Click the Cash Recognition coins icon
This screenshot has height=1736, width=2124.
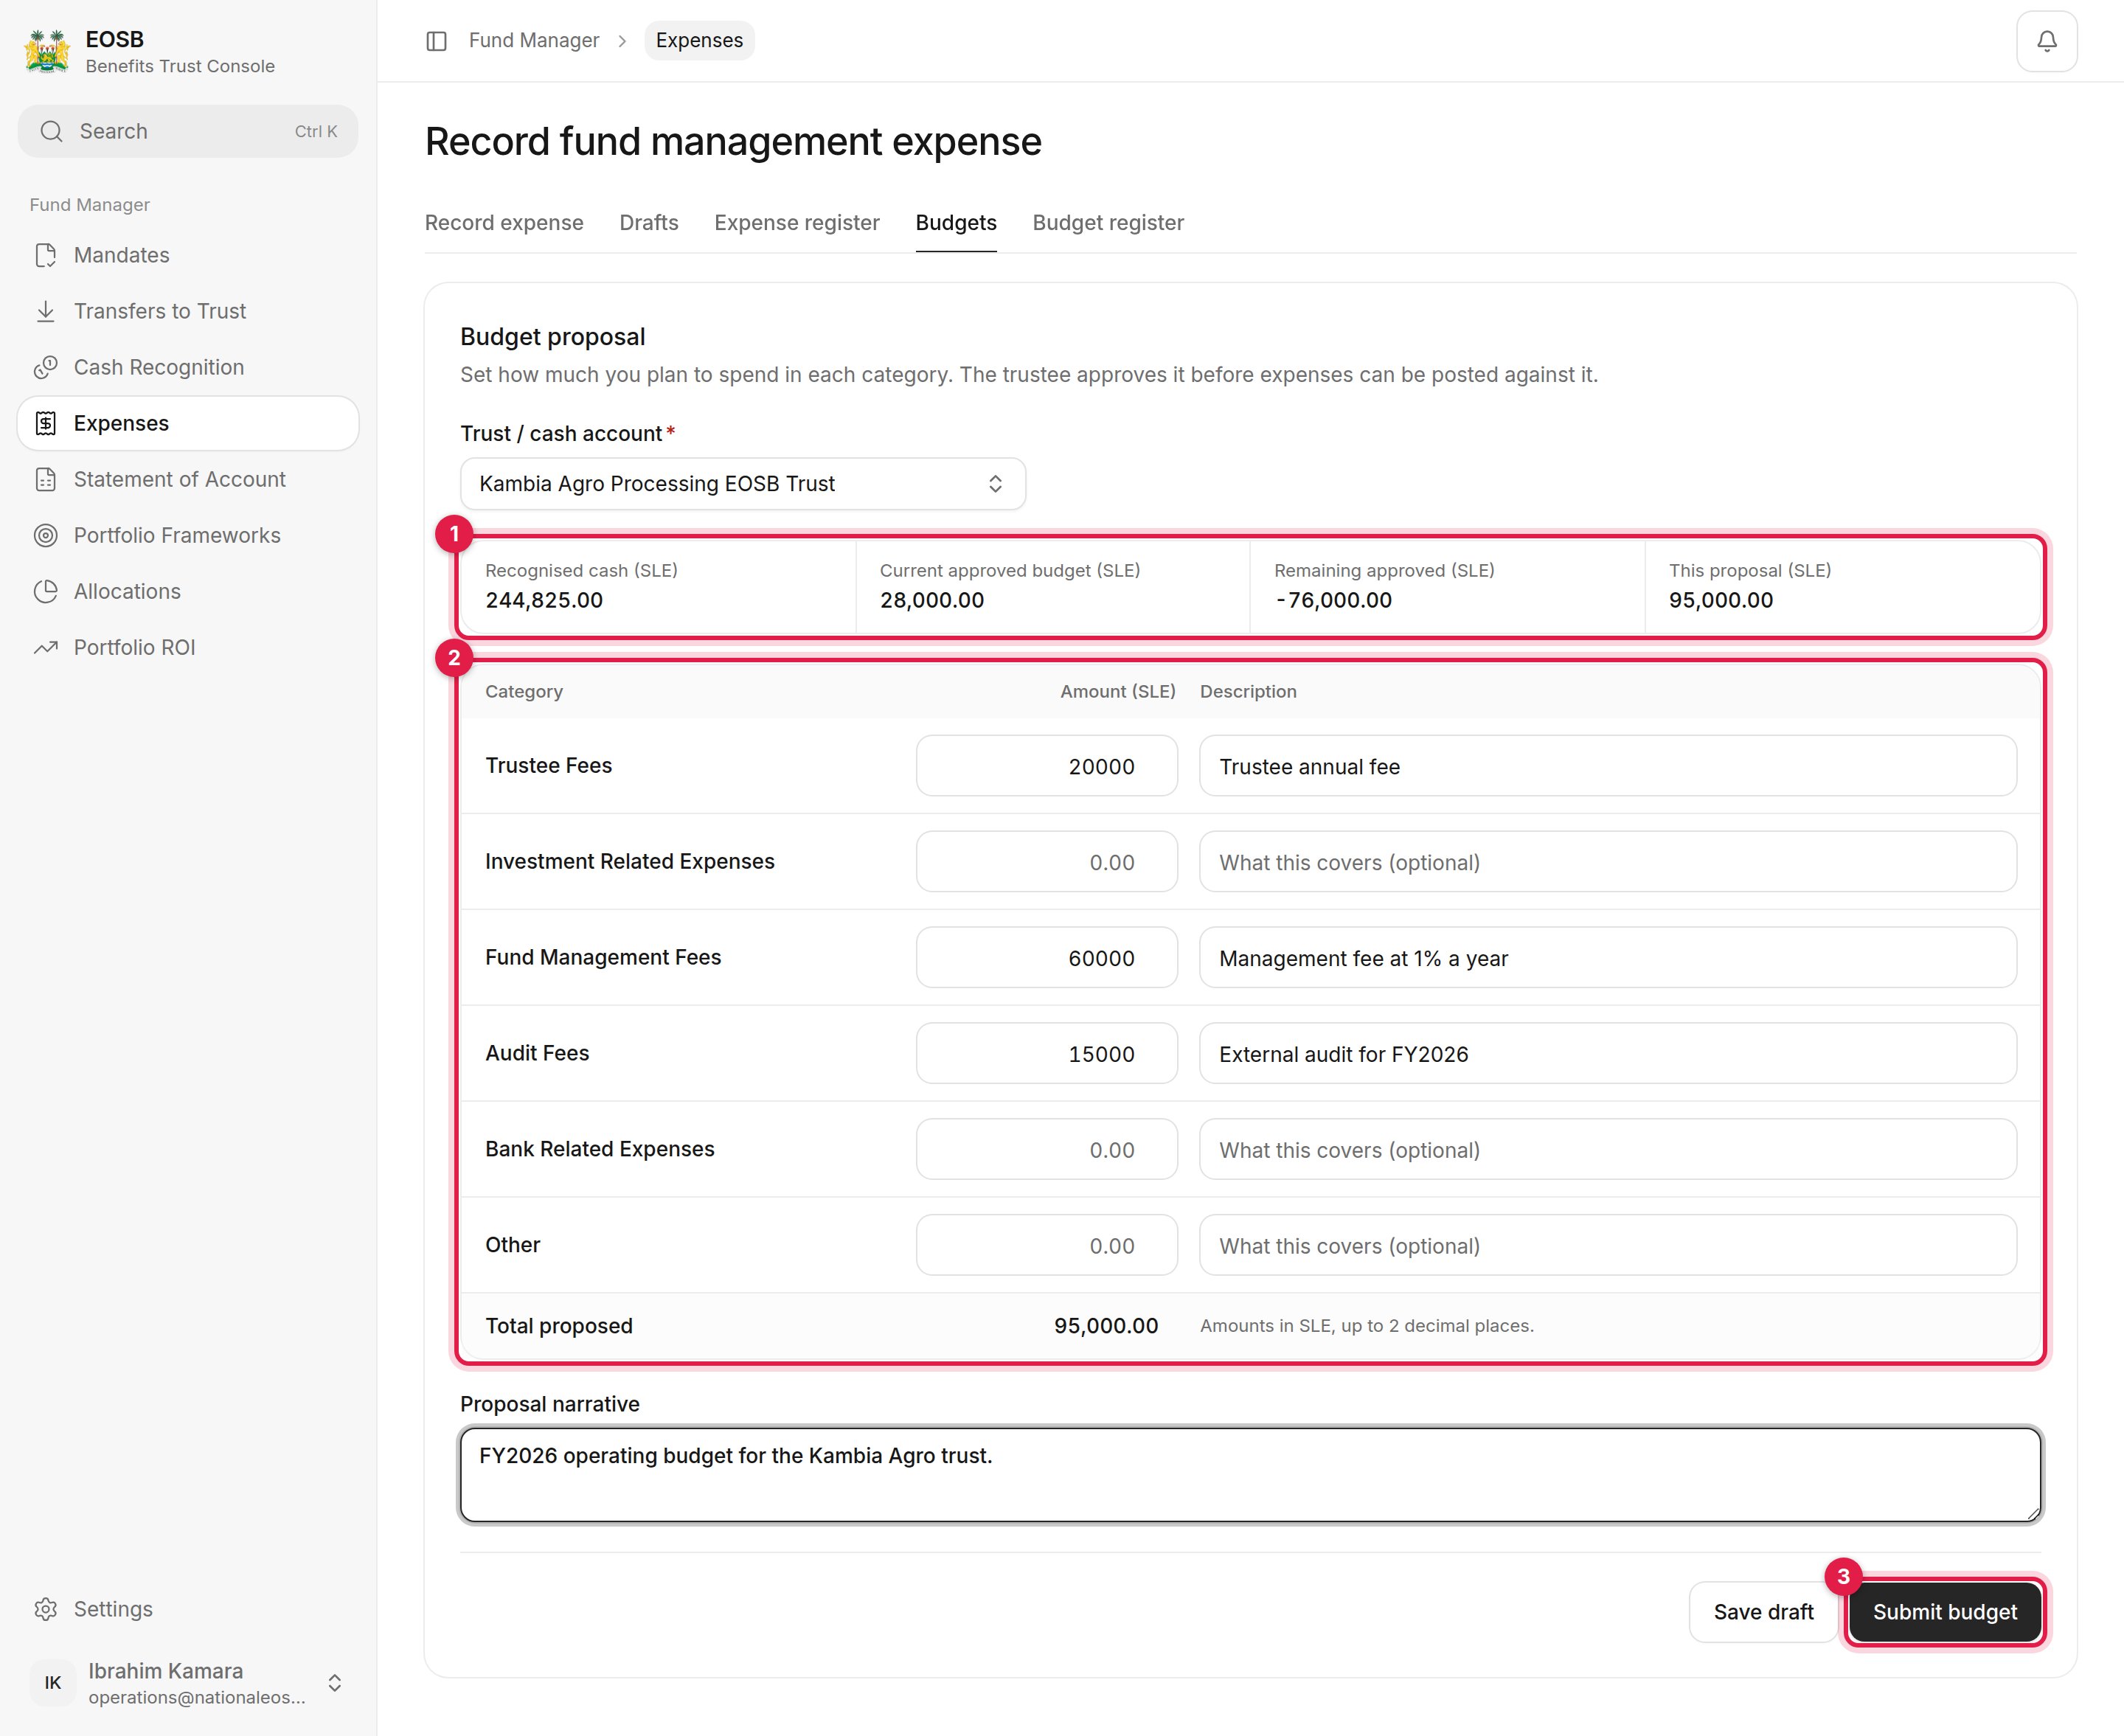pos(45,367)
